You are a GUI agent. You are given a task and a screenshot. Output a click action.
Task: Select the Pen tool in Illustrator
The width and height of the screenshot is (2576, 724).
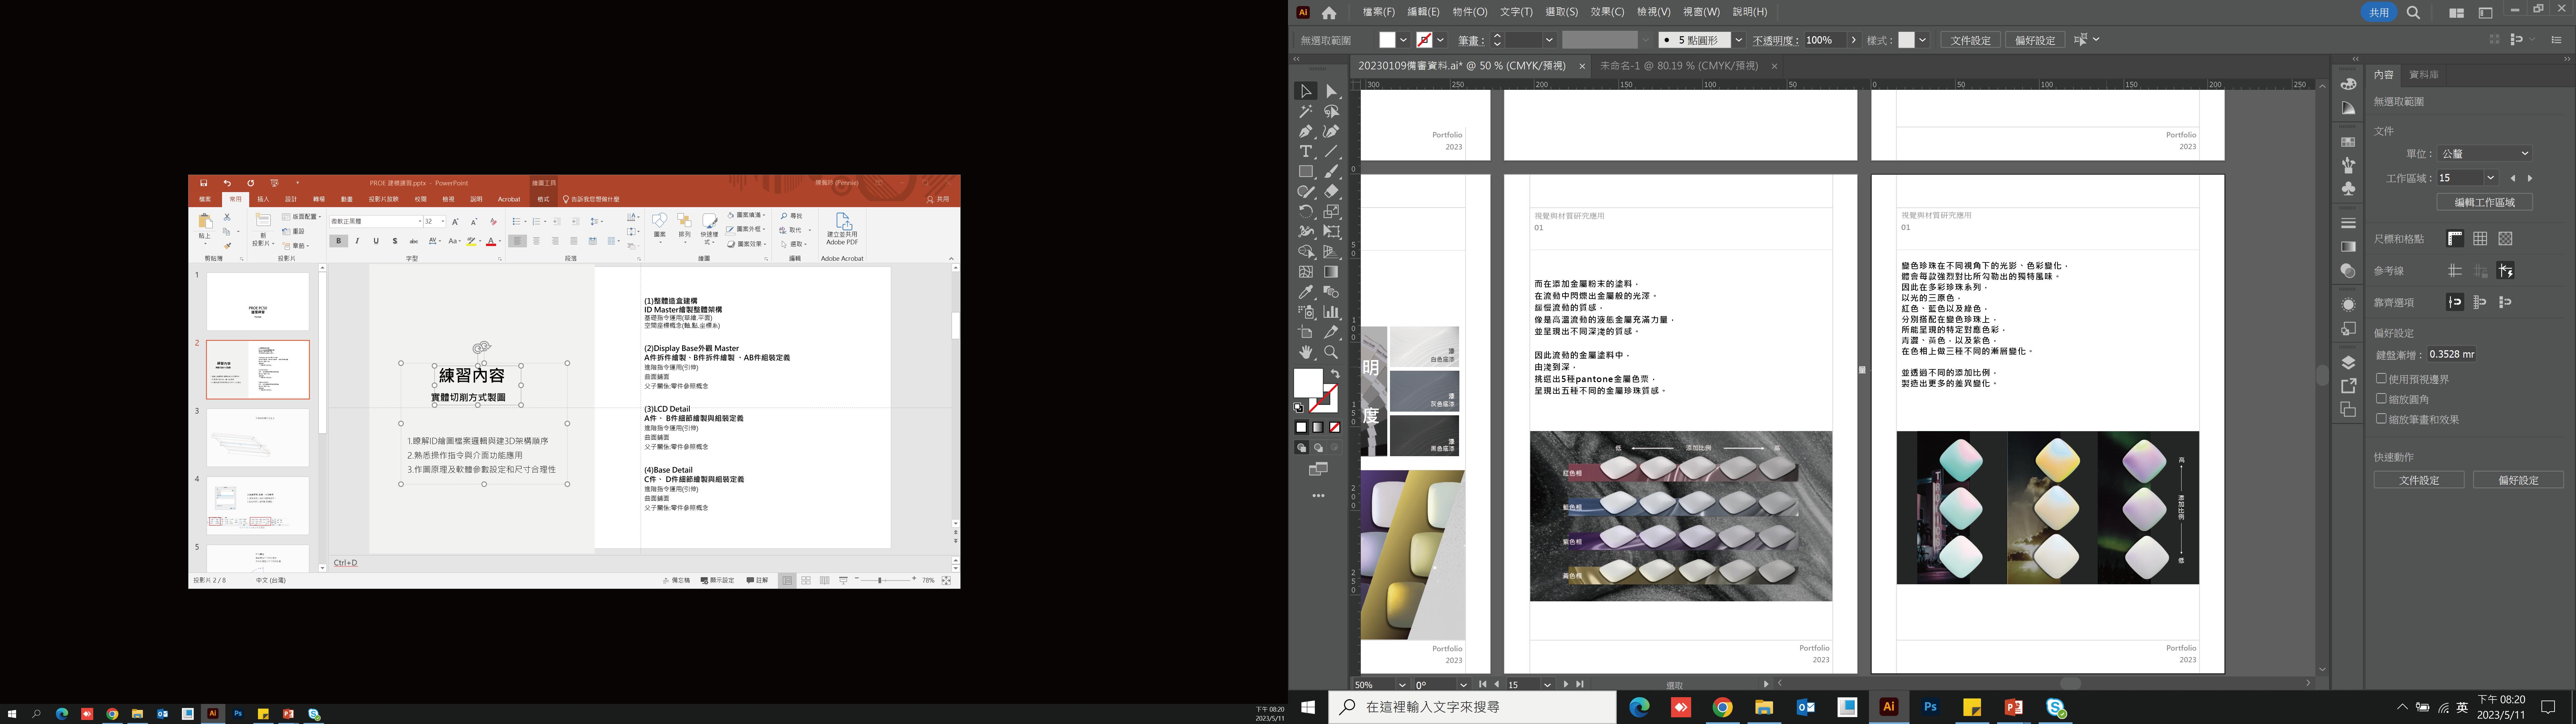pos(1306,131)
